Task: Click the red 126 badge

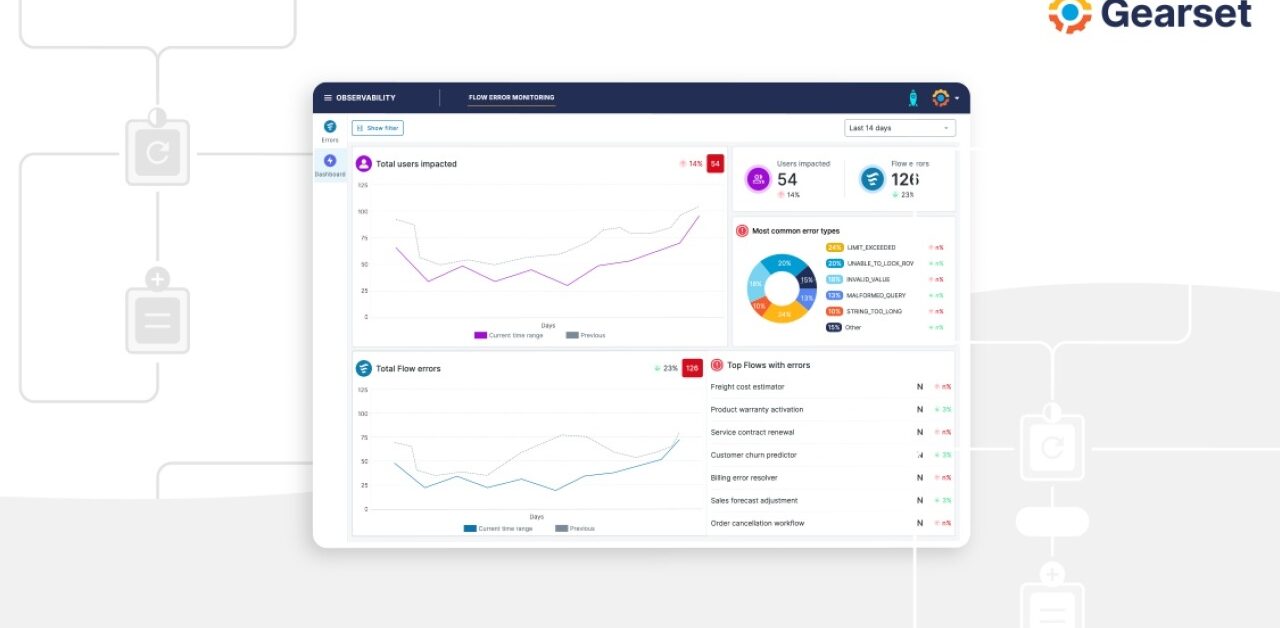Action: click(x=692, y=368)
